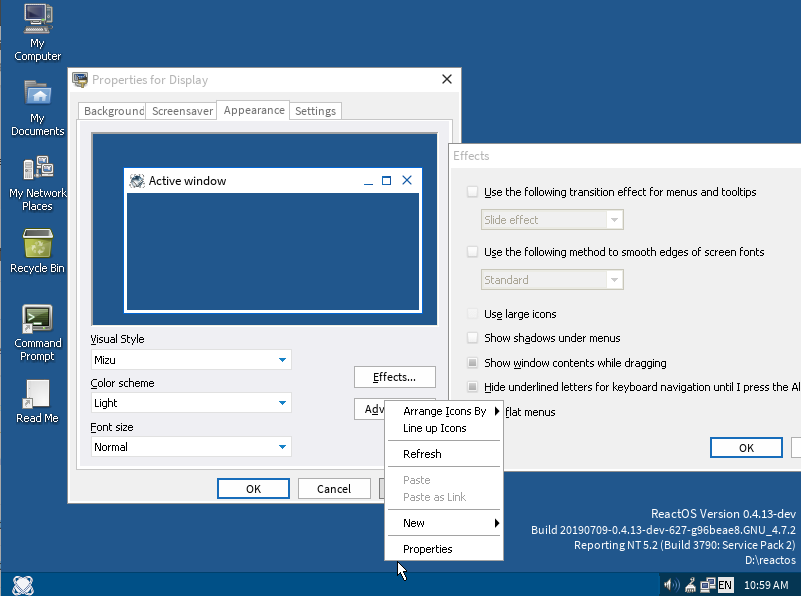This screenshot has width=801, height=596.
Task: Click the 'Color scheme' label
Action: (122, 383)
